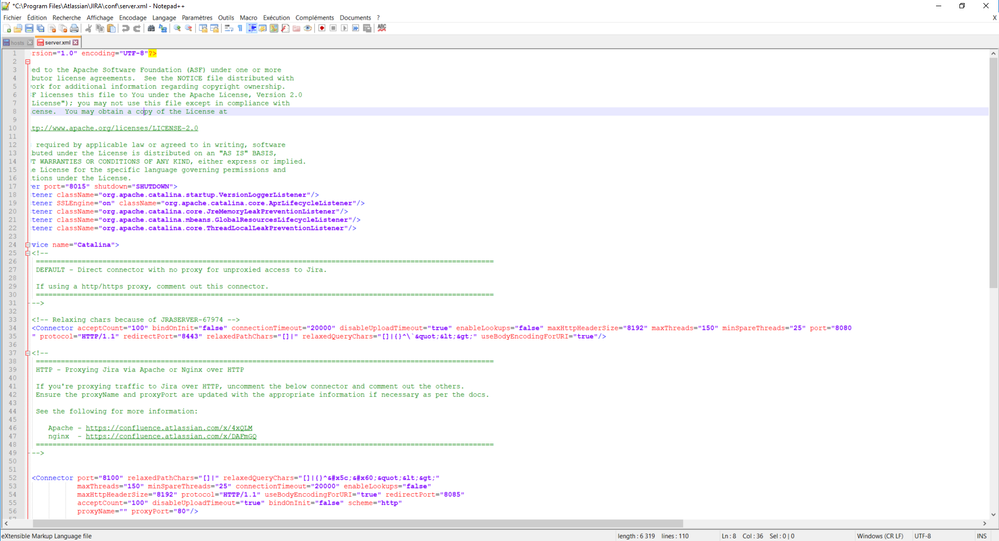Toggle Word wrap toolbar button

tap(229, 28)
